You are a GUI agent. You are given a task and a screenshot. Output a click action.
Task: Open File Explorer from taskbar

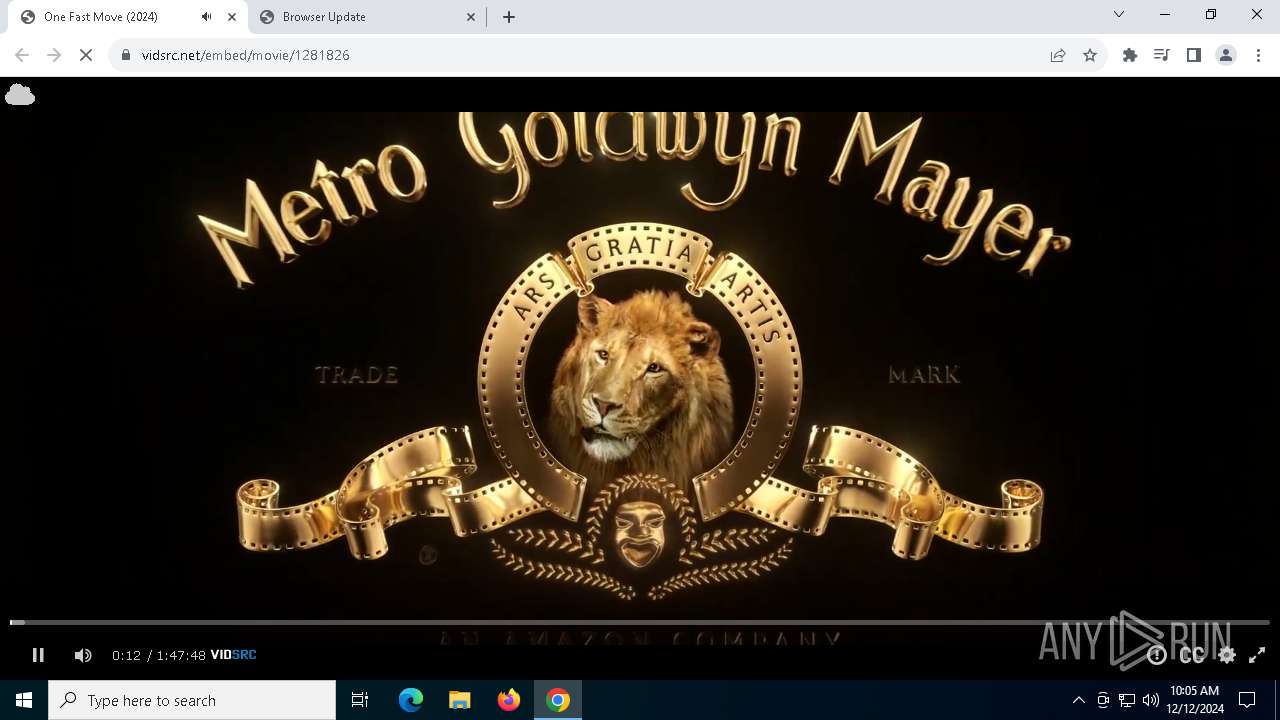[459, 700]
